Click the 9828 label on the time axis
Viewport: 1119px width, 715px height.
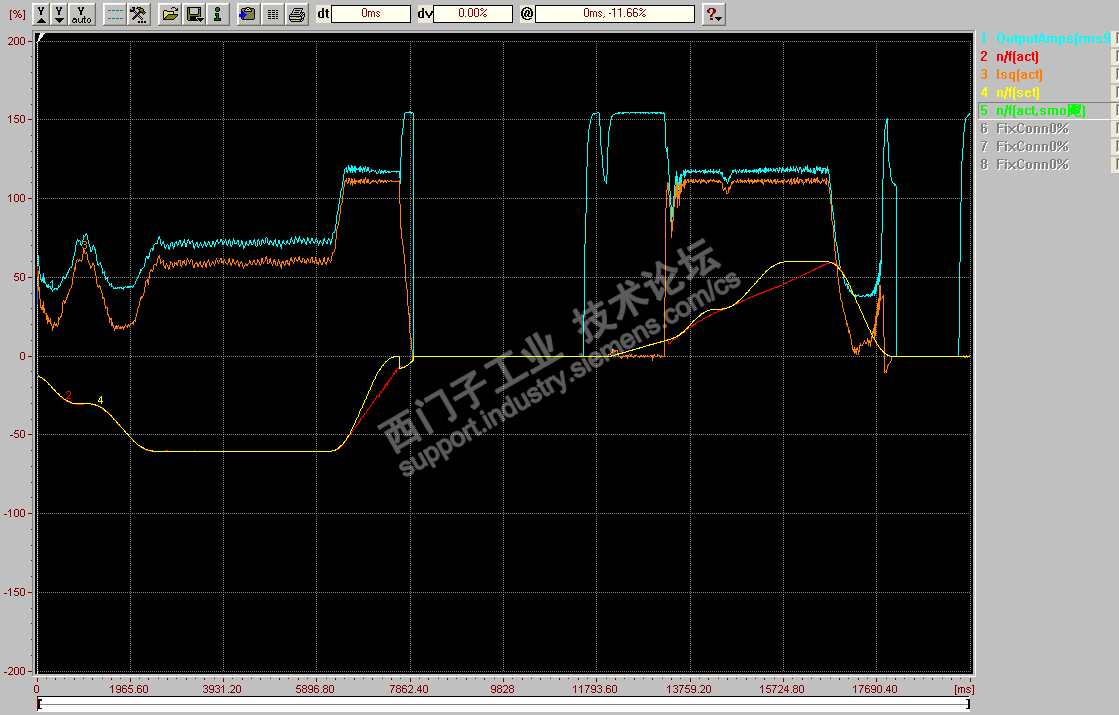tap(502, 689)
